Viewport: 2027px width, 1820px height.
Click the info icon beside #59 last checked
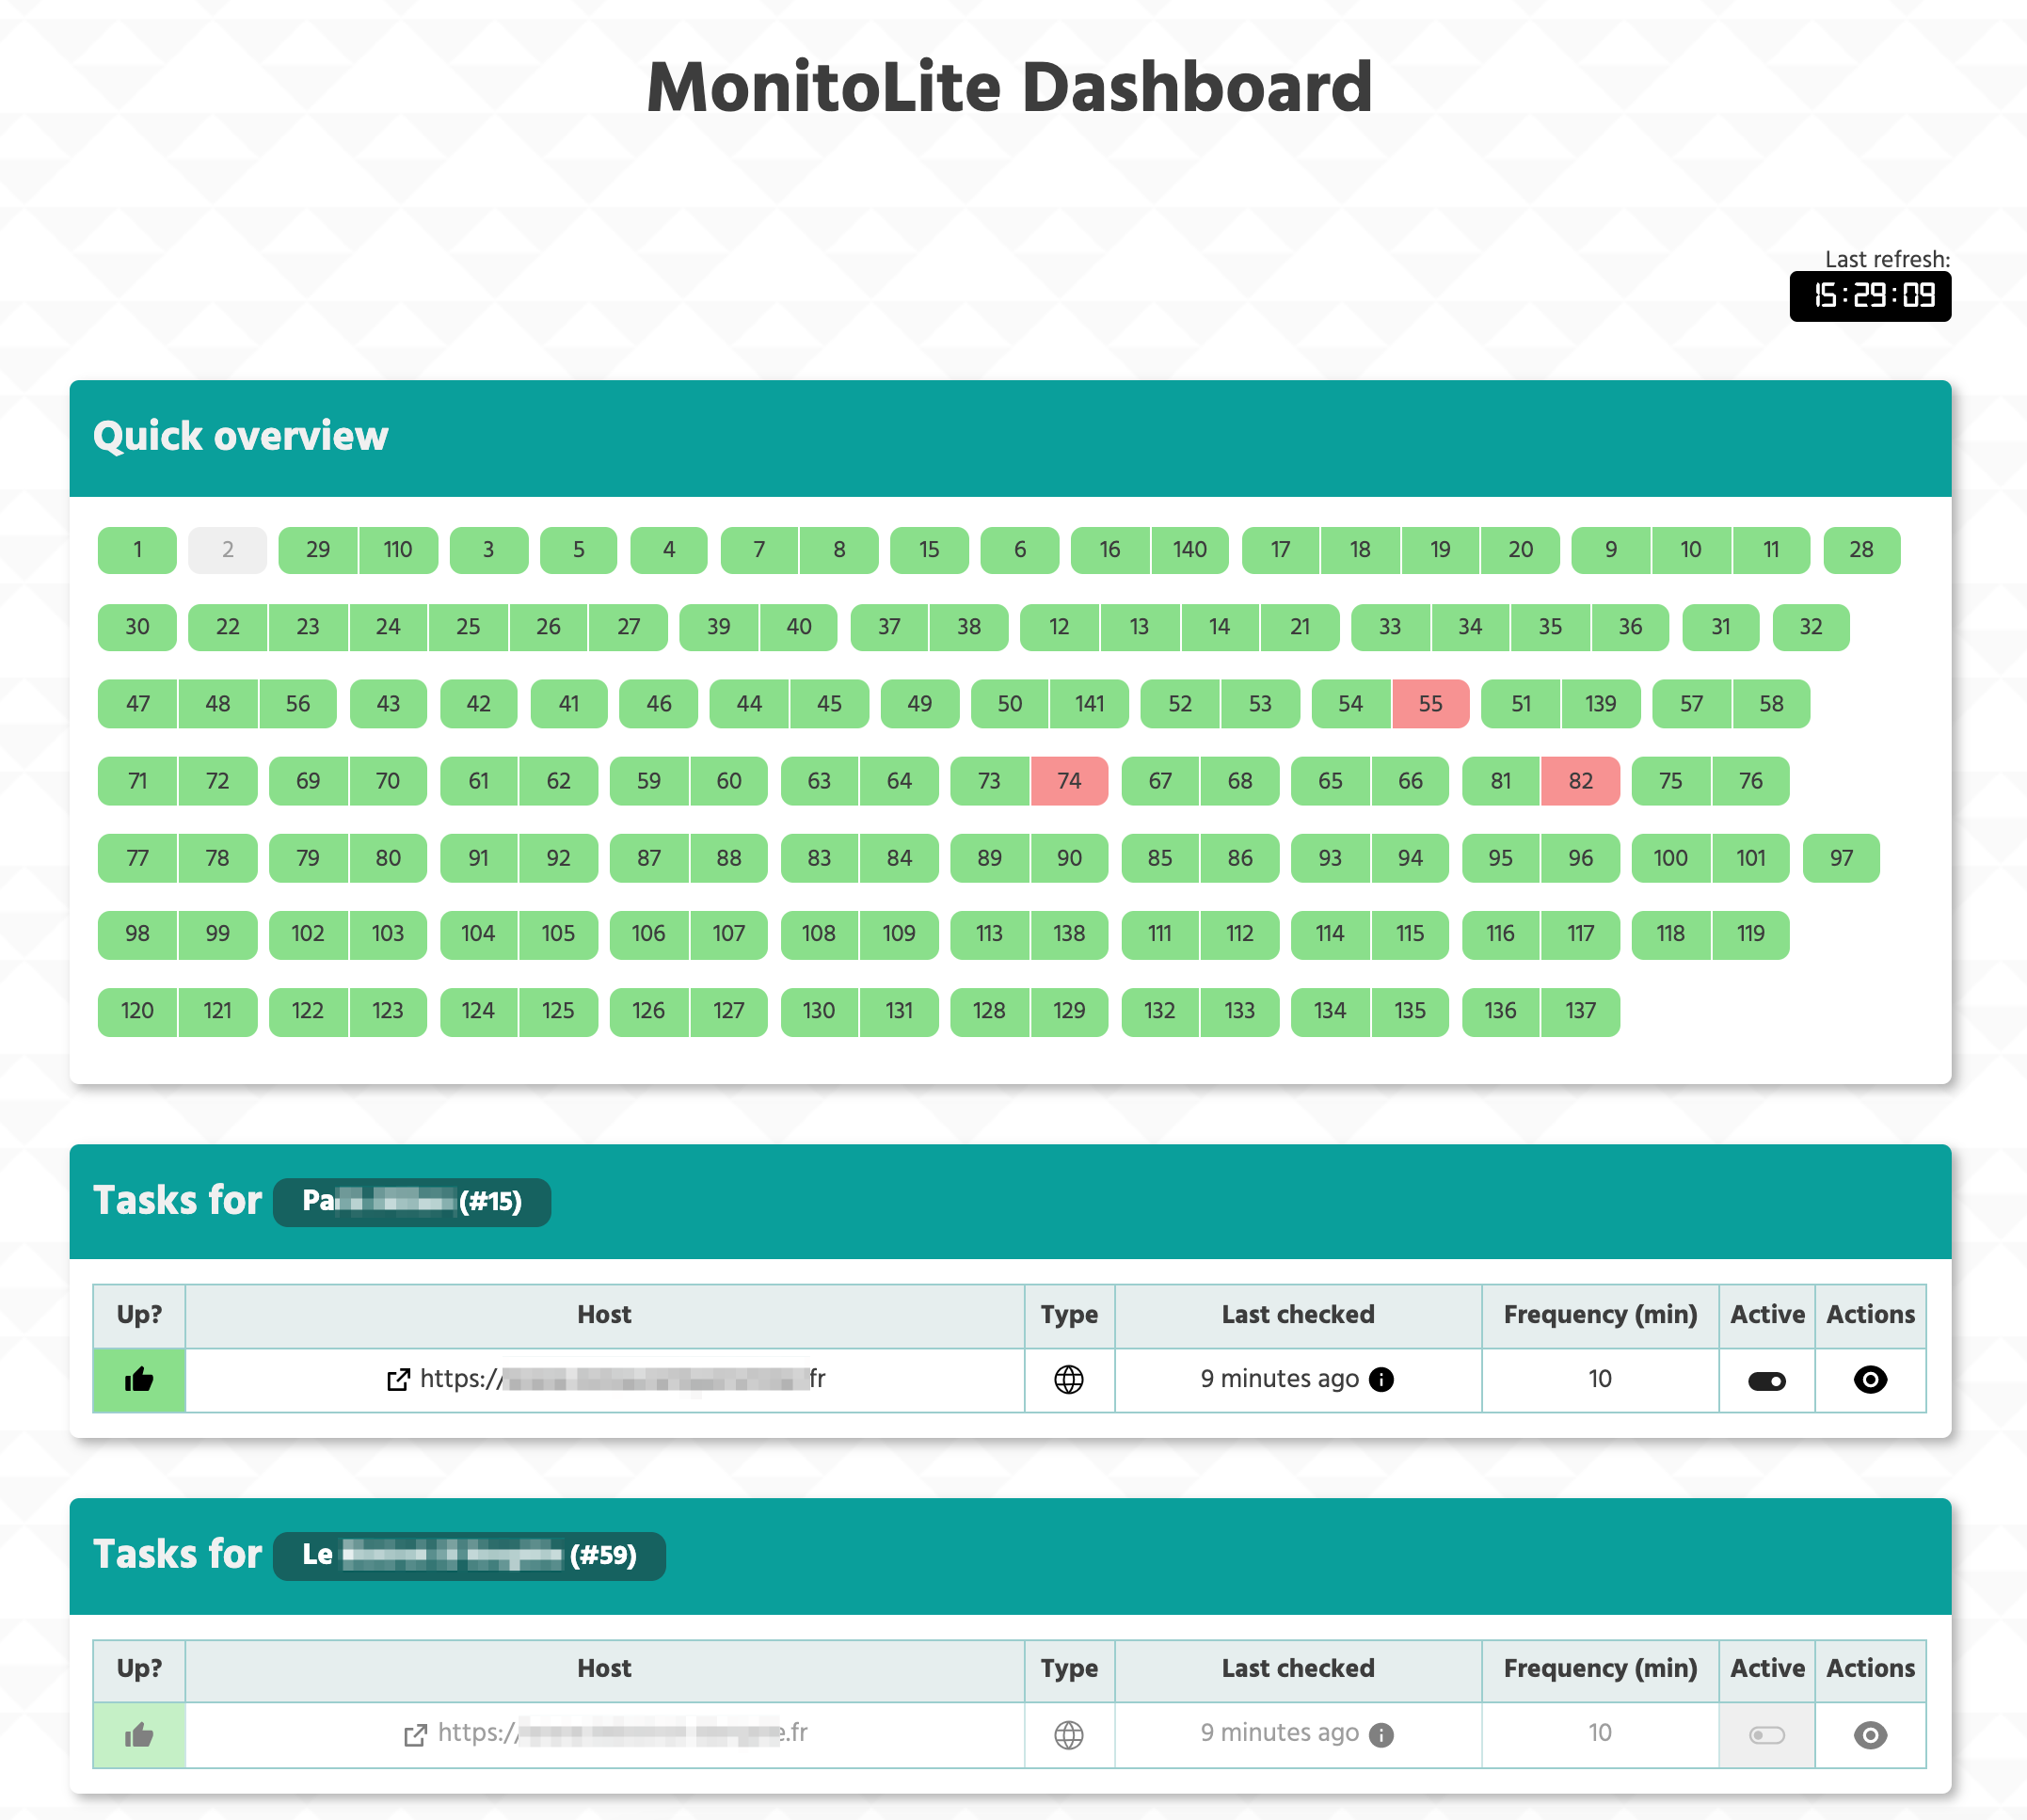coord(1381,1734)
